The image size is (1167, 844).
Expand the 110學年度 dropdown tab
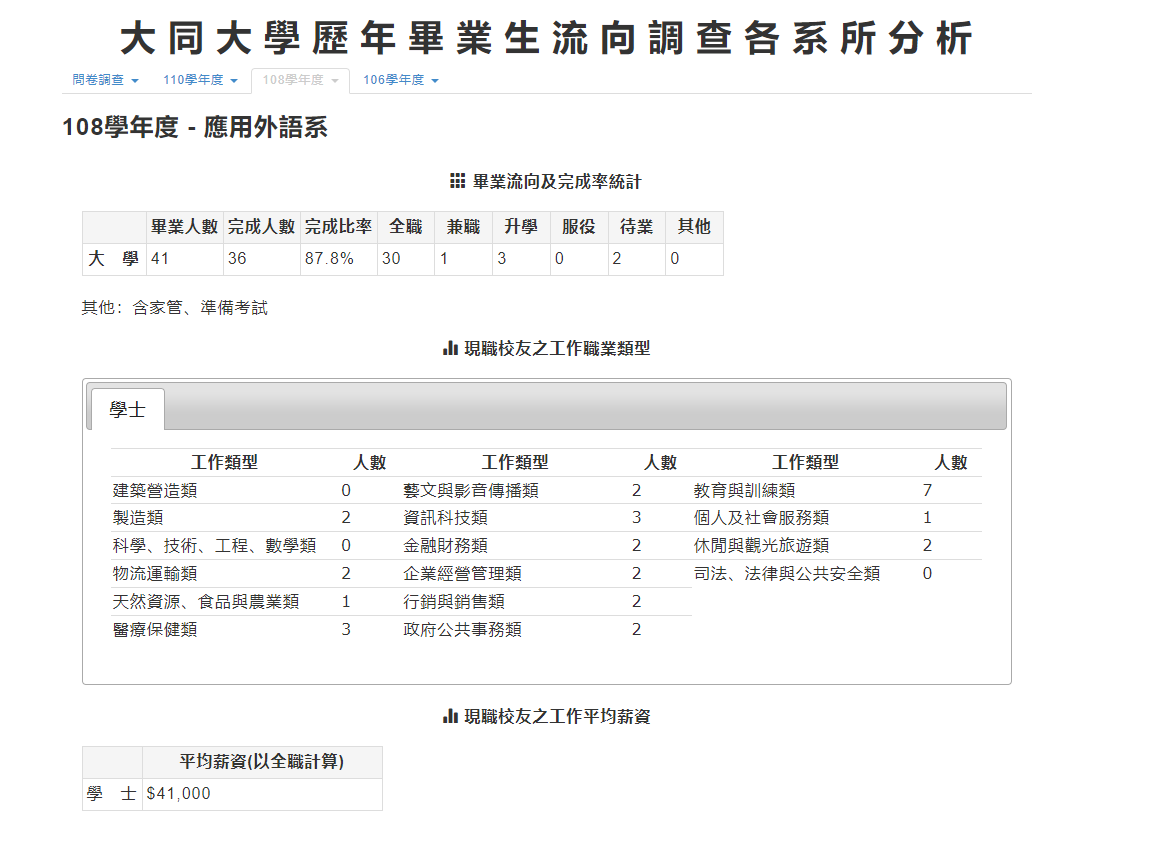point(200,80)
